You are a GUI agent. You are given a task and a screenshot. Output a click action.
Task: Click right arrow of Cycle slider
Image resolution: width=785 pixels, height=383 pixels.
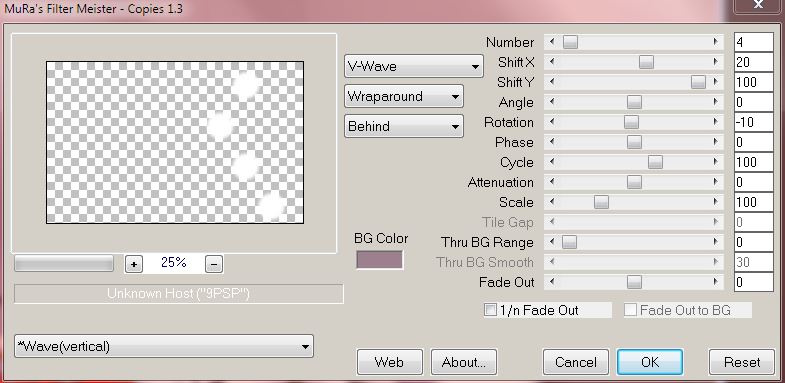click(716, 162)
